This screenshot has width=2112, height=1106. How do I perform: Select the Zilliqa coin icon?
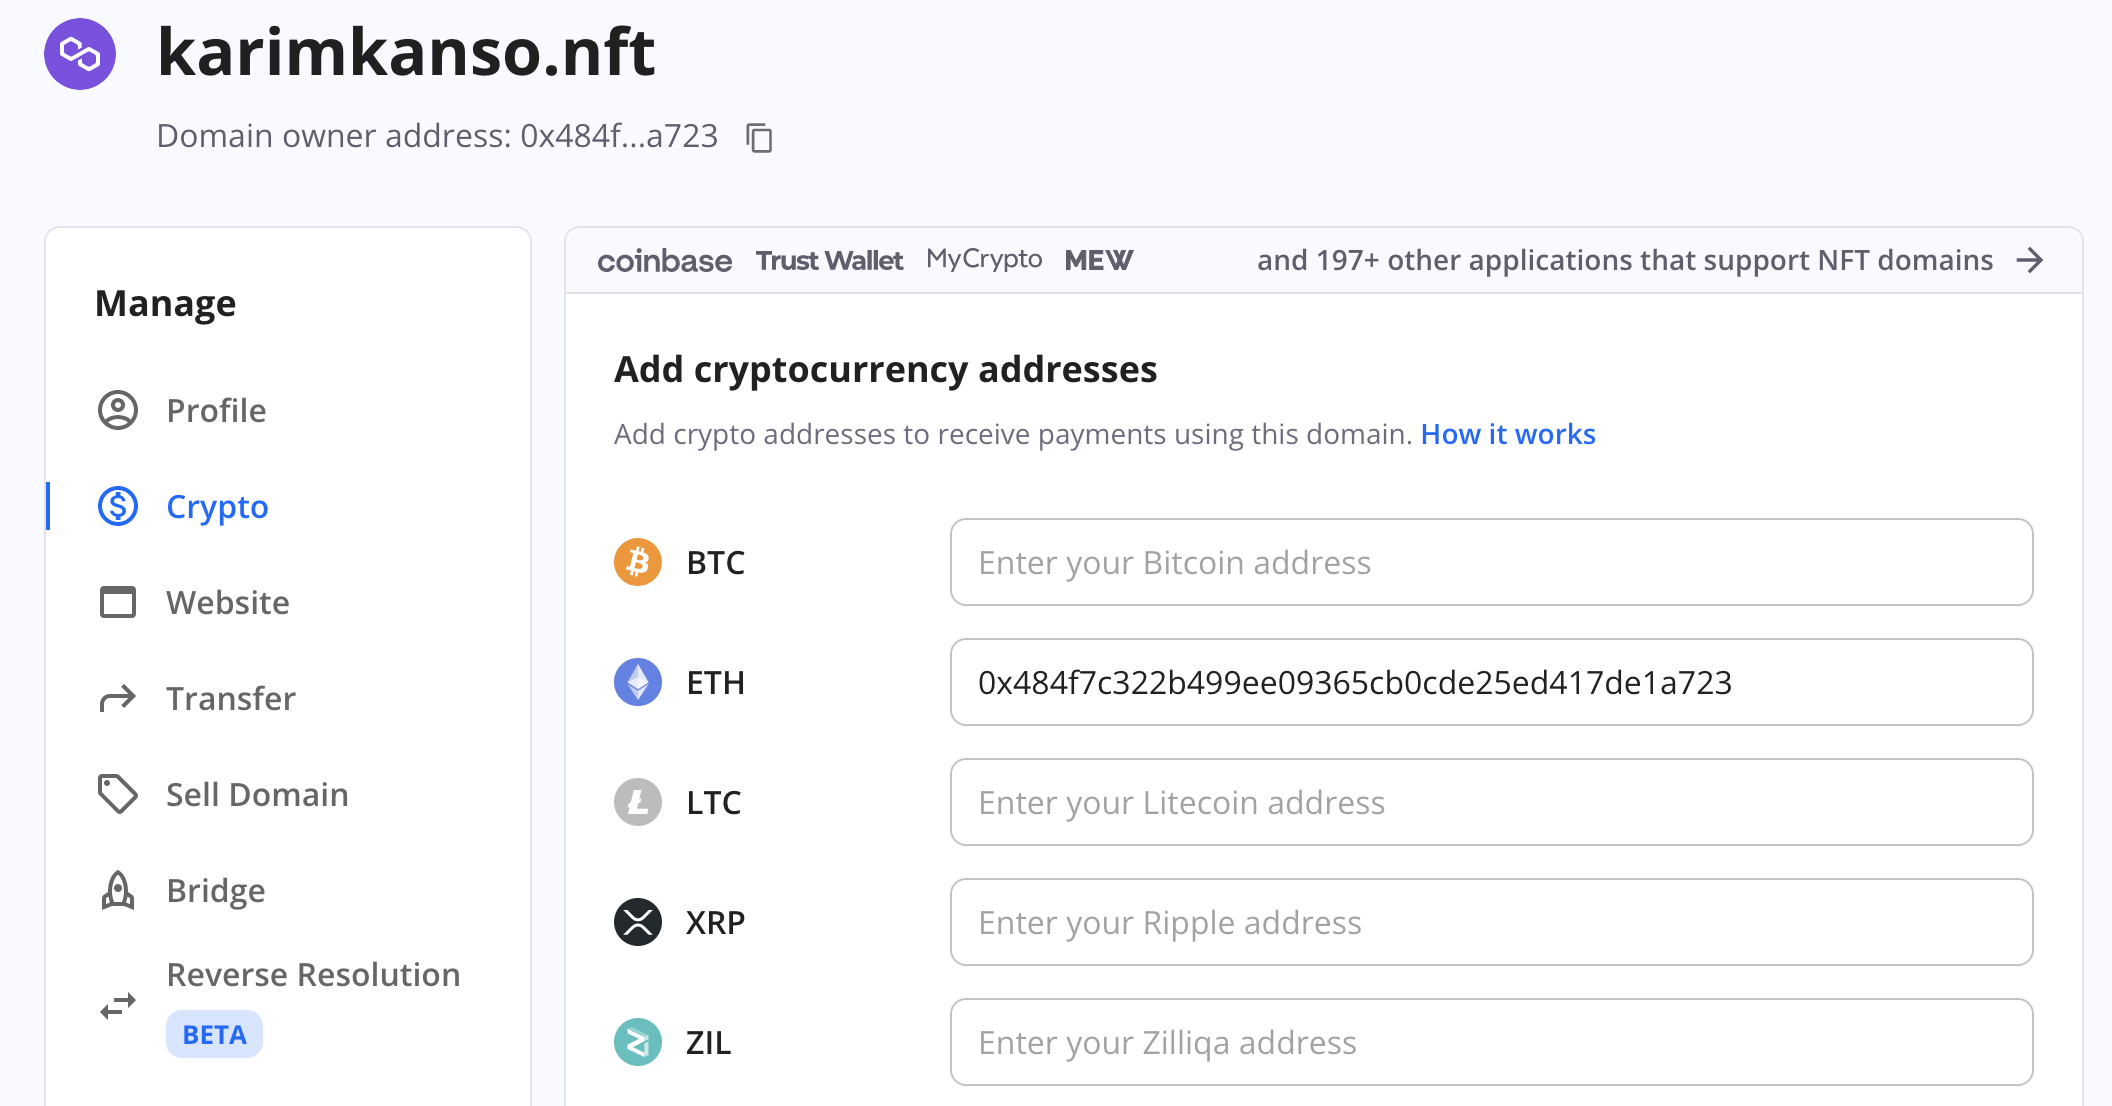(638, 1042)
